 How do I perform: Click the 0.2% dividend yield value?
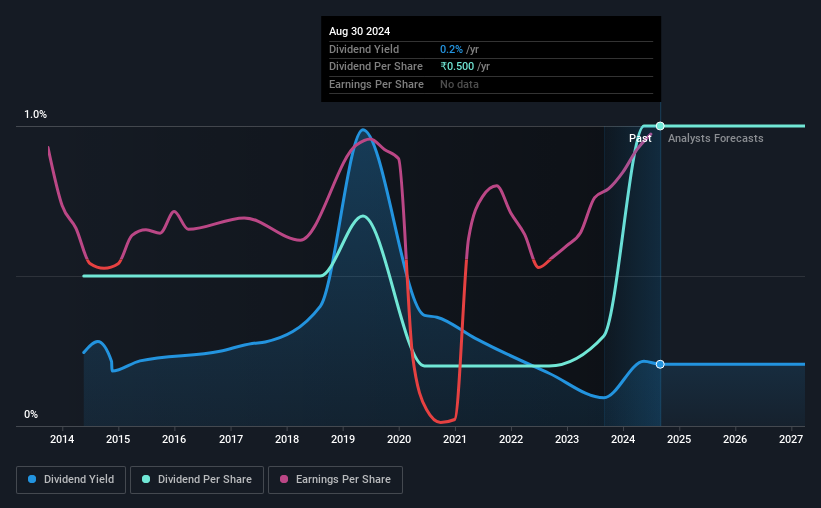(451, 49)
